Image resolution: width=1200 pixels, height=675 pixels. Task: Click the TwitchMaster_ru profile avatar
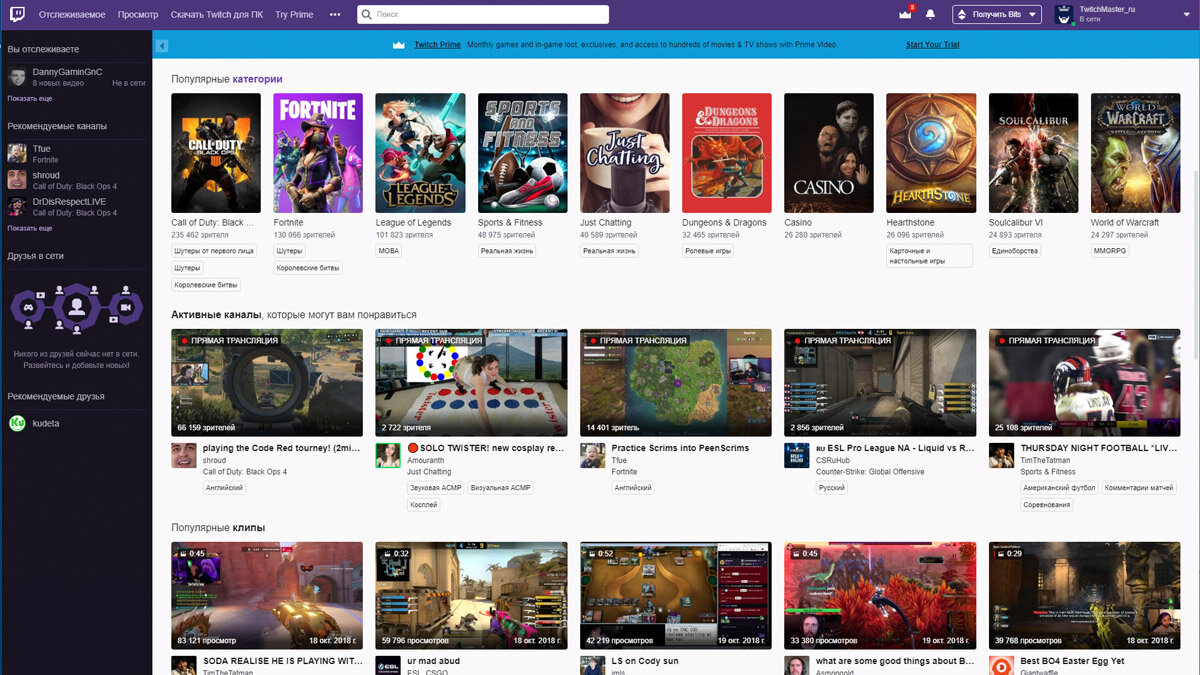pyautogui.click(x=1063, y=14)
